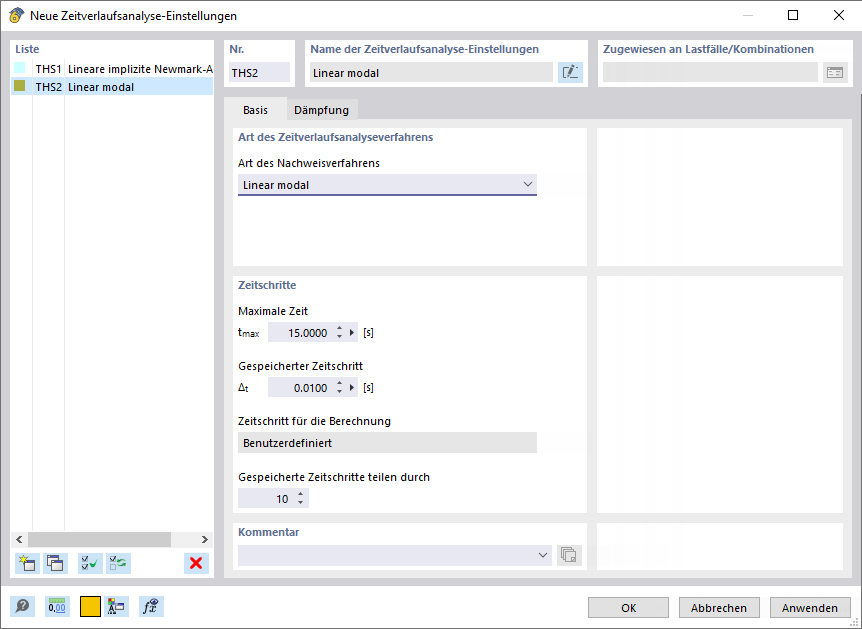Click the Abbrechen button

[719, 608]
